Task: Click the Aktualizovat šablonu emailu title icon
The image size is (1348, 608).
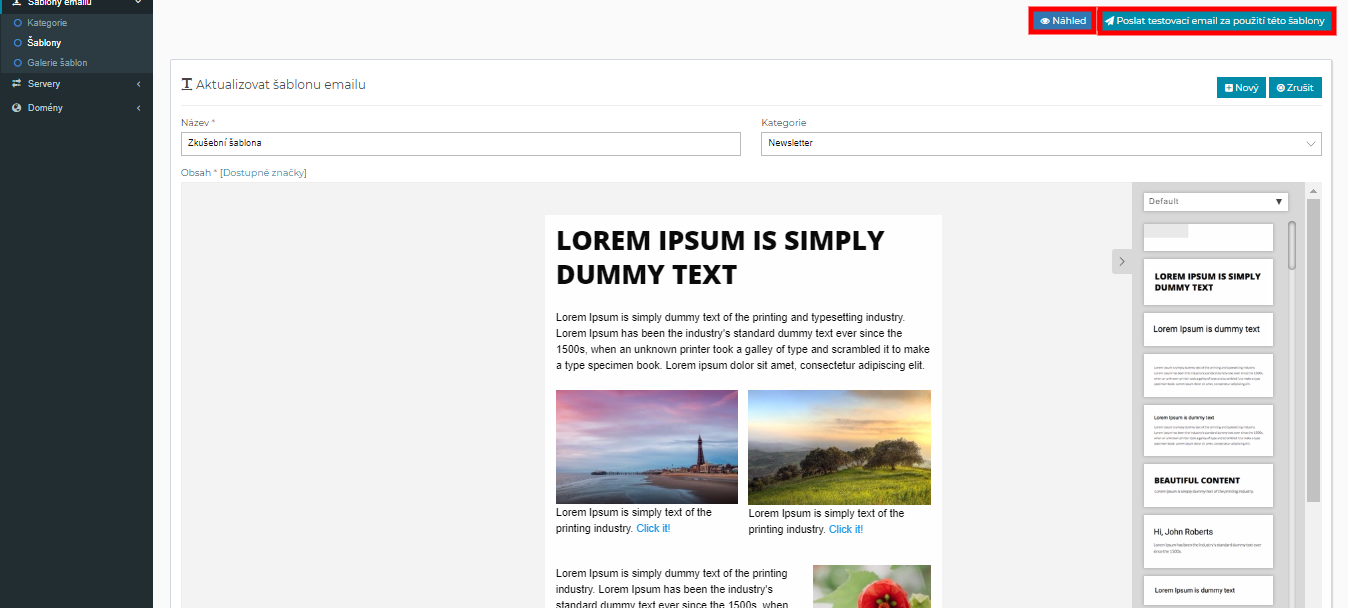Action: click(186, 85)
